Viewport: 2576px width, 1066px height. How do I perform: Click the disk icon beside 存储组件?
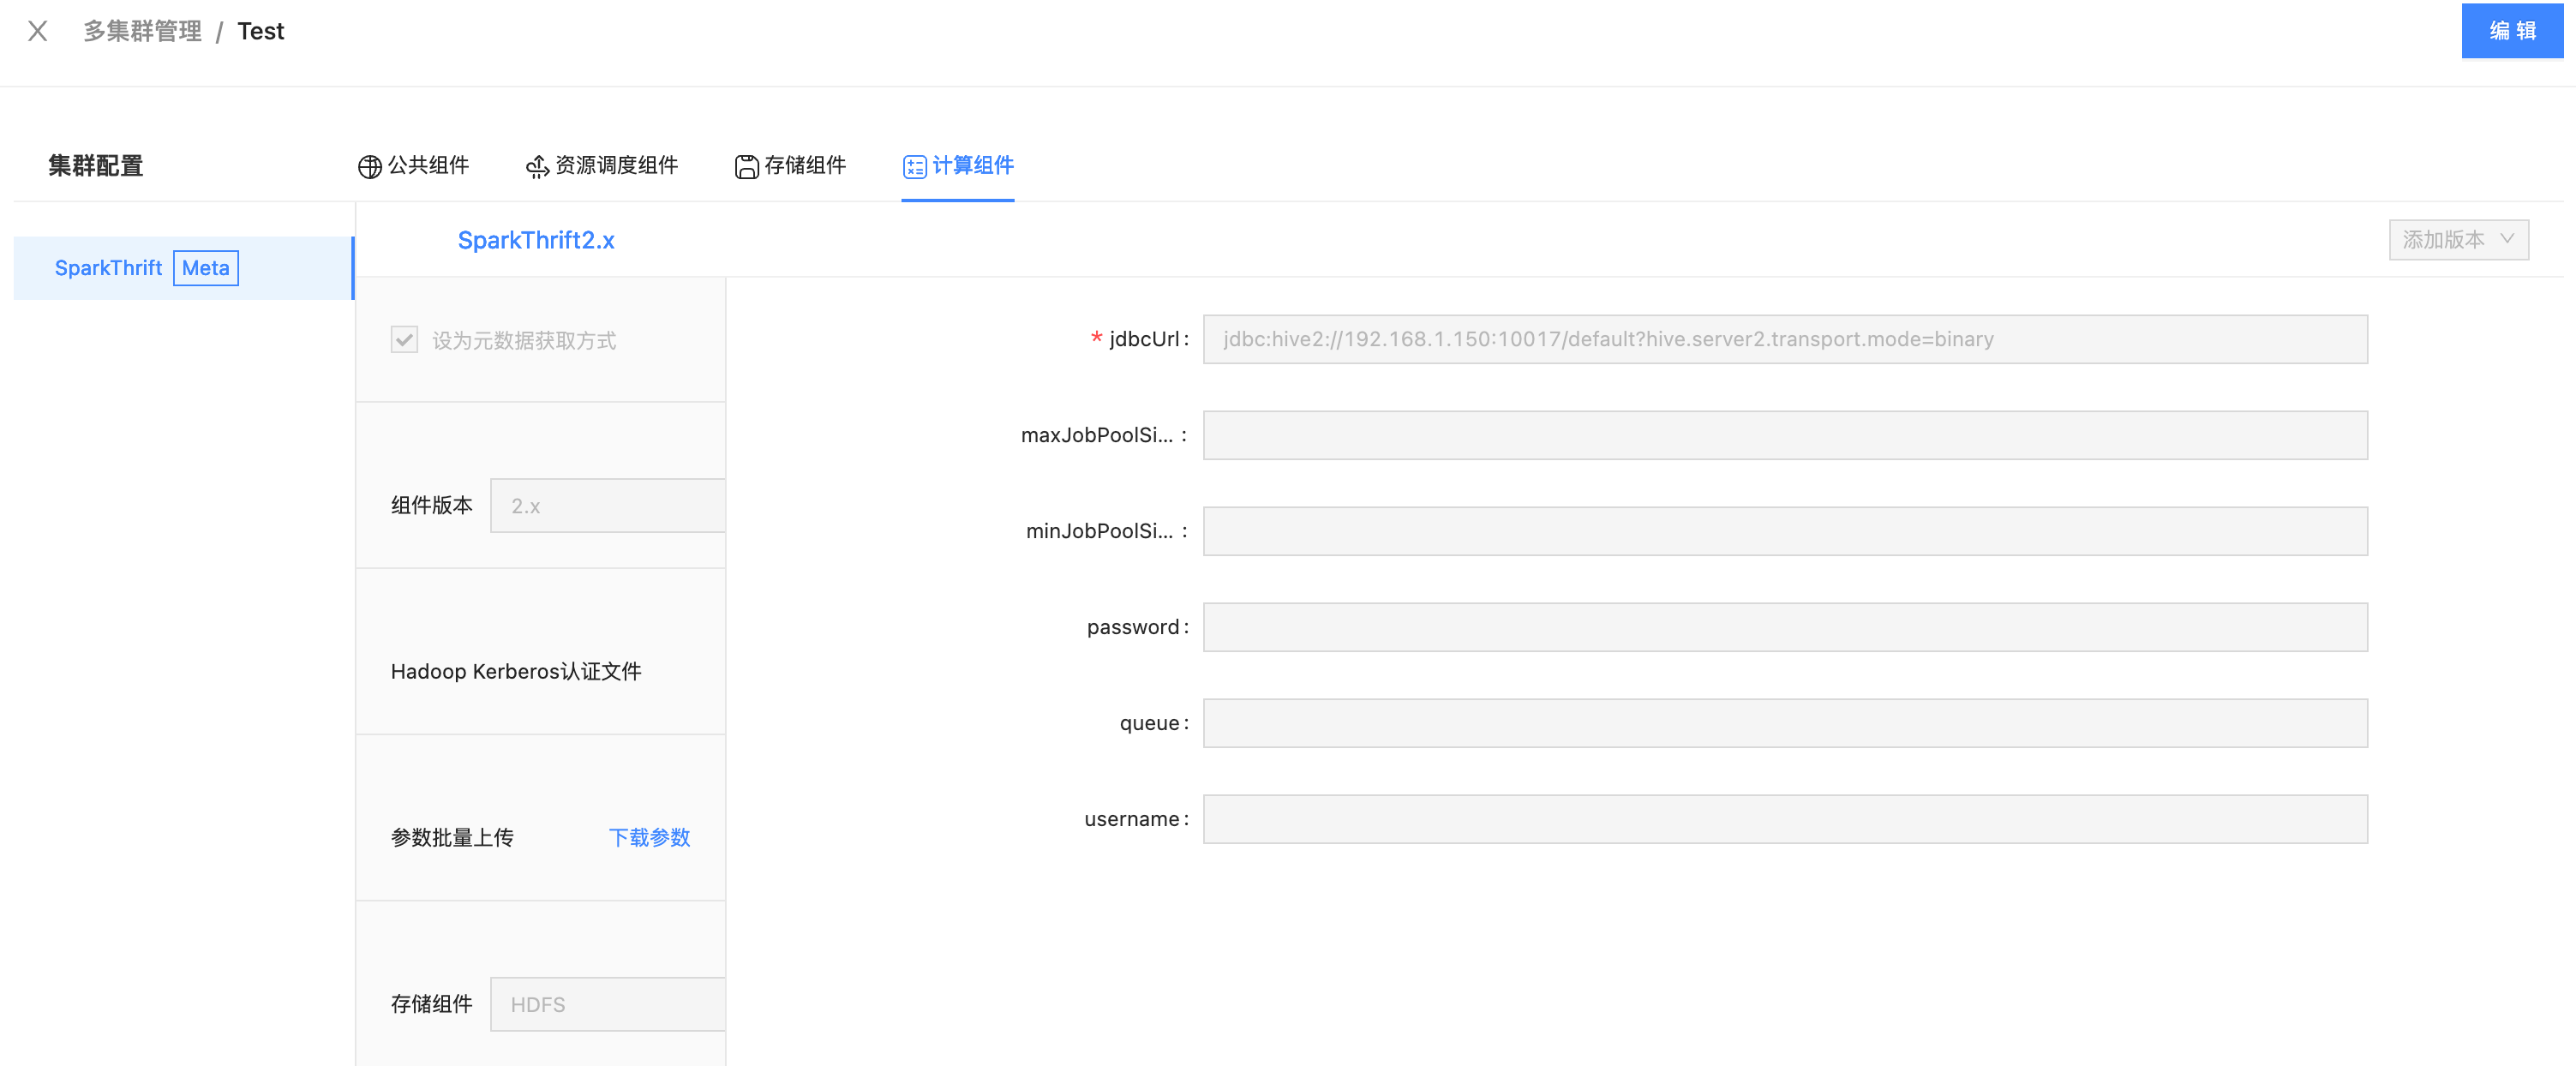pos(746,166)
